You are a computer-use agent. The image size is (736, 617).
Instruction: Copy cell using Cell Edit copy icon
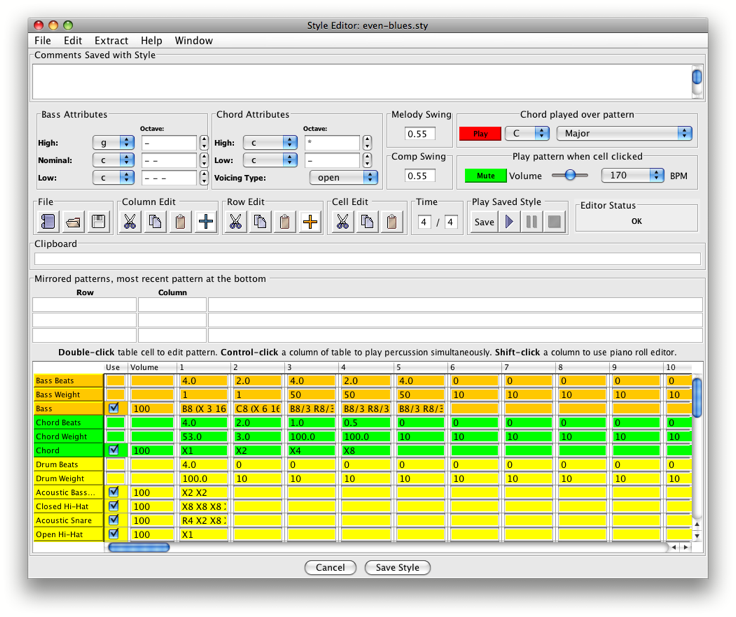coord(367,222)
